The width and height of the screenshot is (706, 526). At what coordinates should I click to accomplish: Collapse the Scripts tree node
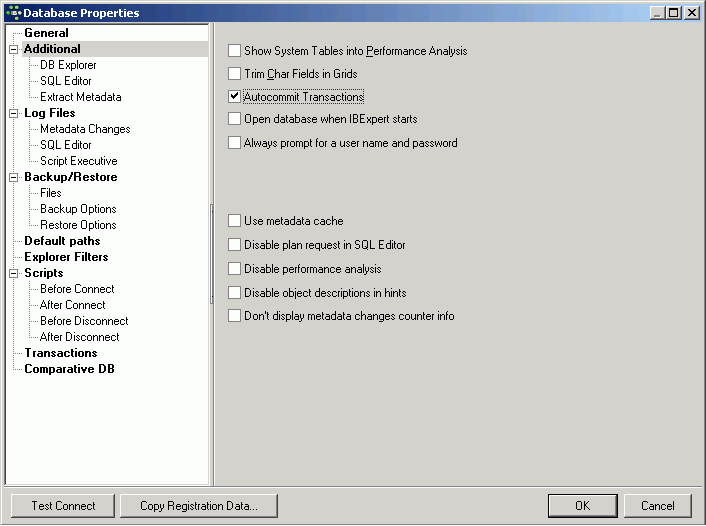point(14,273)
